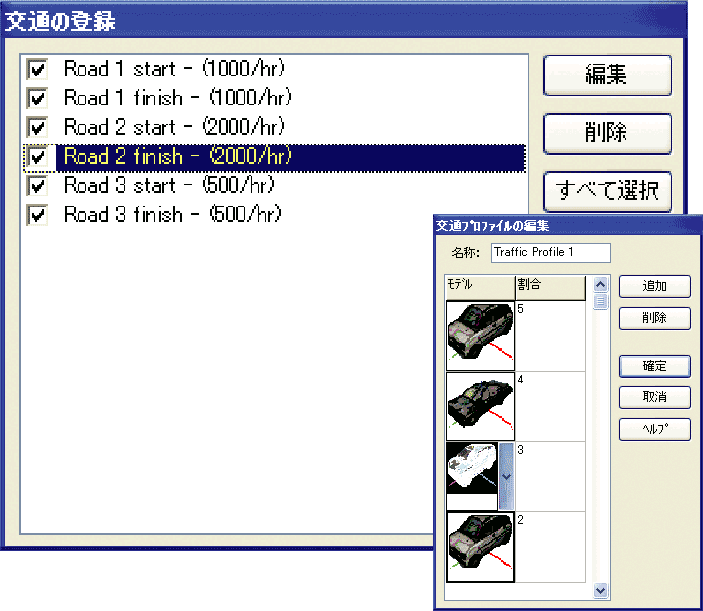Click the 割合 column header
703x611 pixels.
pyautogui.click(x=551, y=288)
